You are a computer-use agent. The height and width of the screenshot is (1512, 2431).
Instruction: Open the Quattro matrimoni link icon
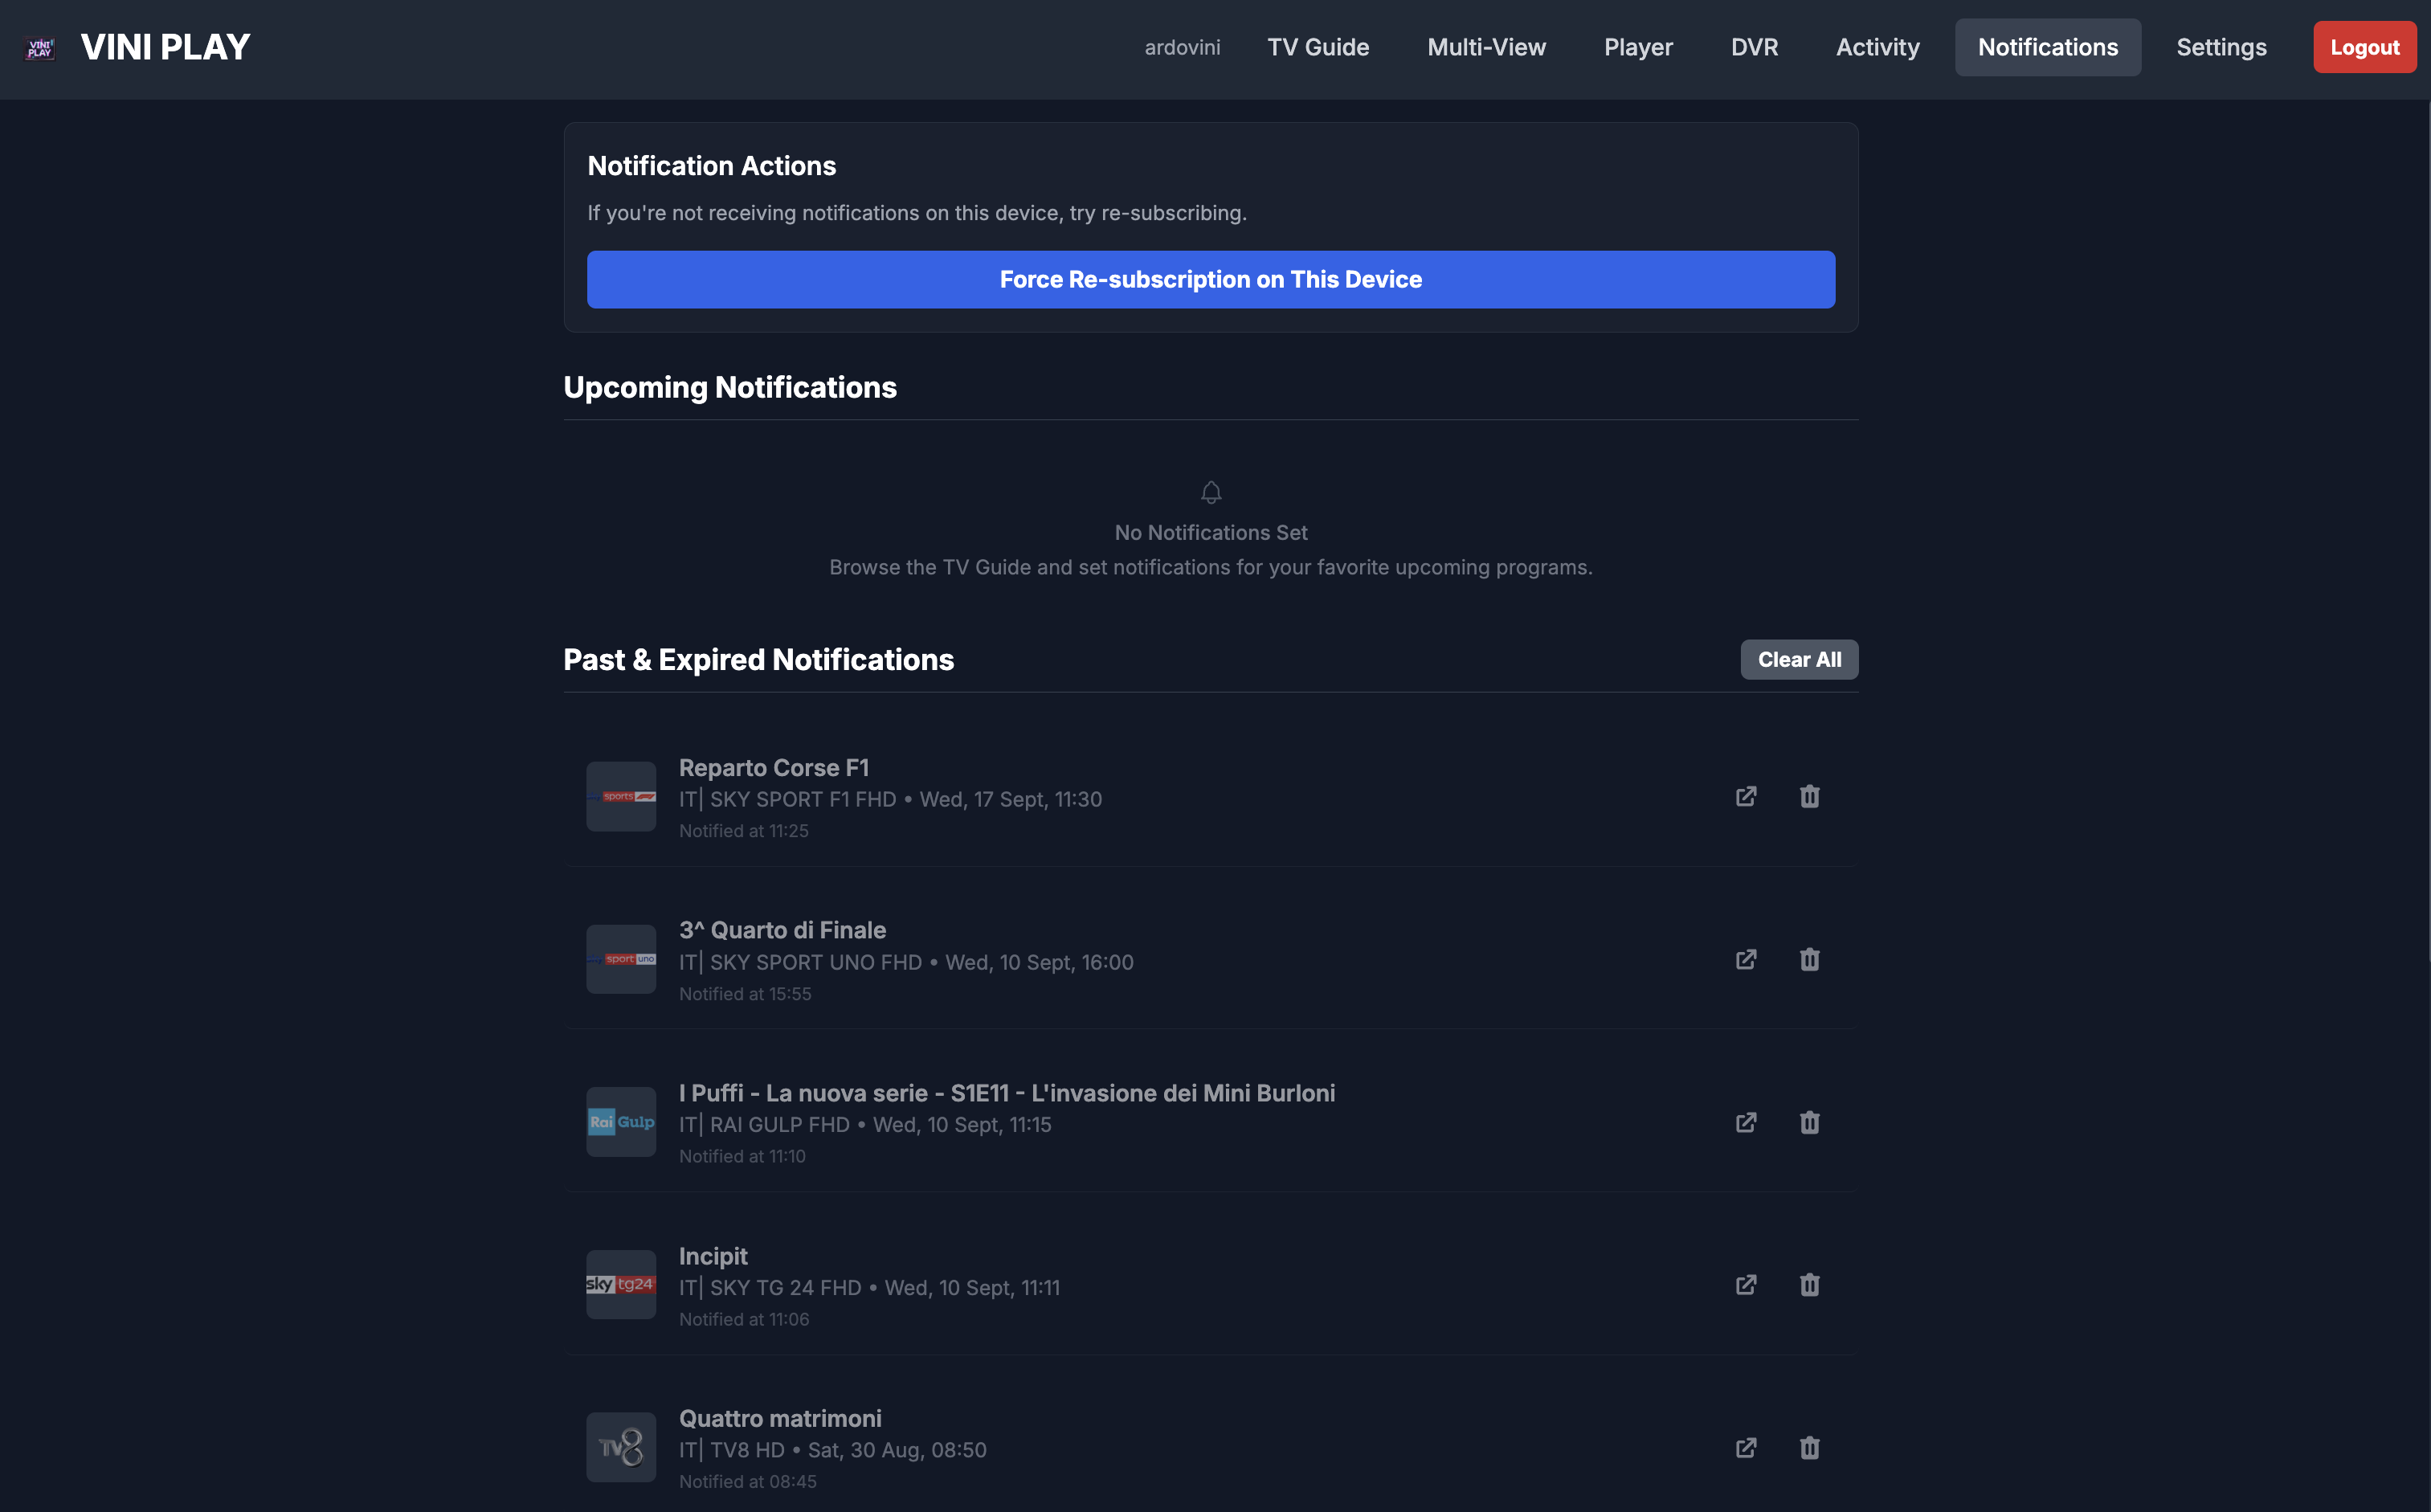click(x=1746, y=1448)
